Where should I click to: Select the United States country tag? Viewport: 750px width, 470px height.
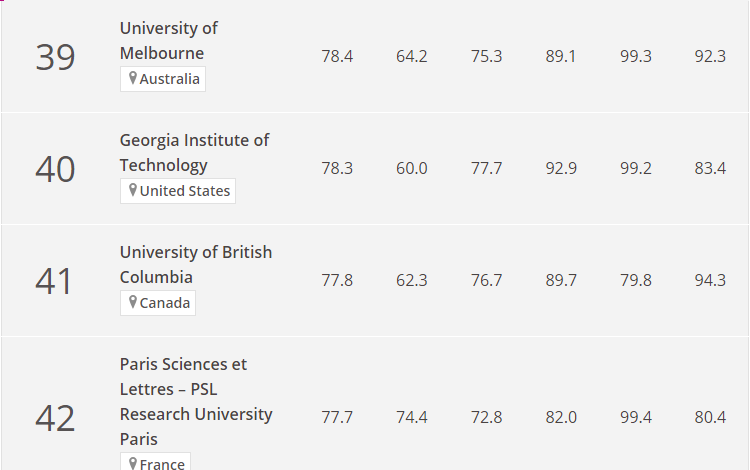(x=178, y=191)
